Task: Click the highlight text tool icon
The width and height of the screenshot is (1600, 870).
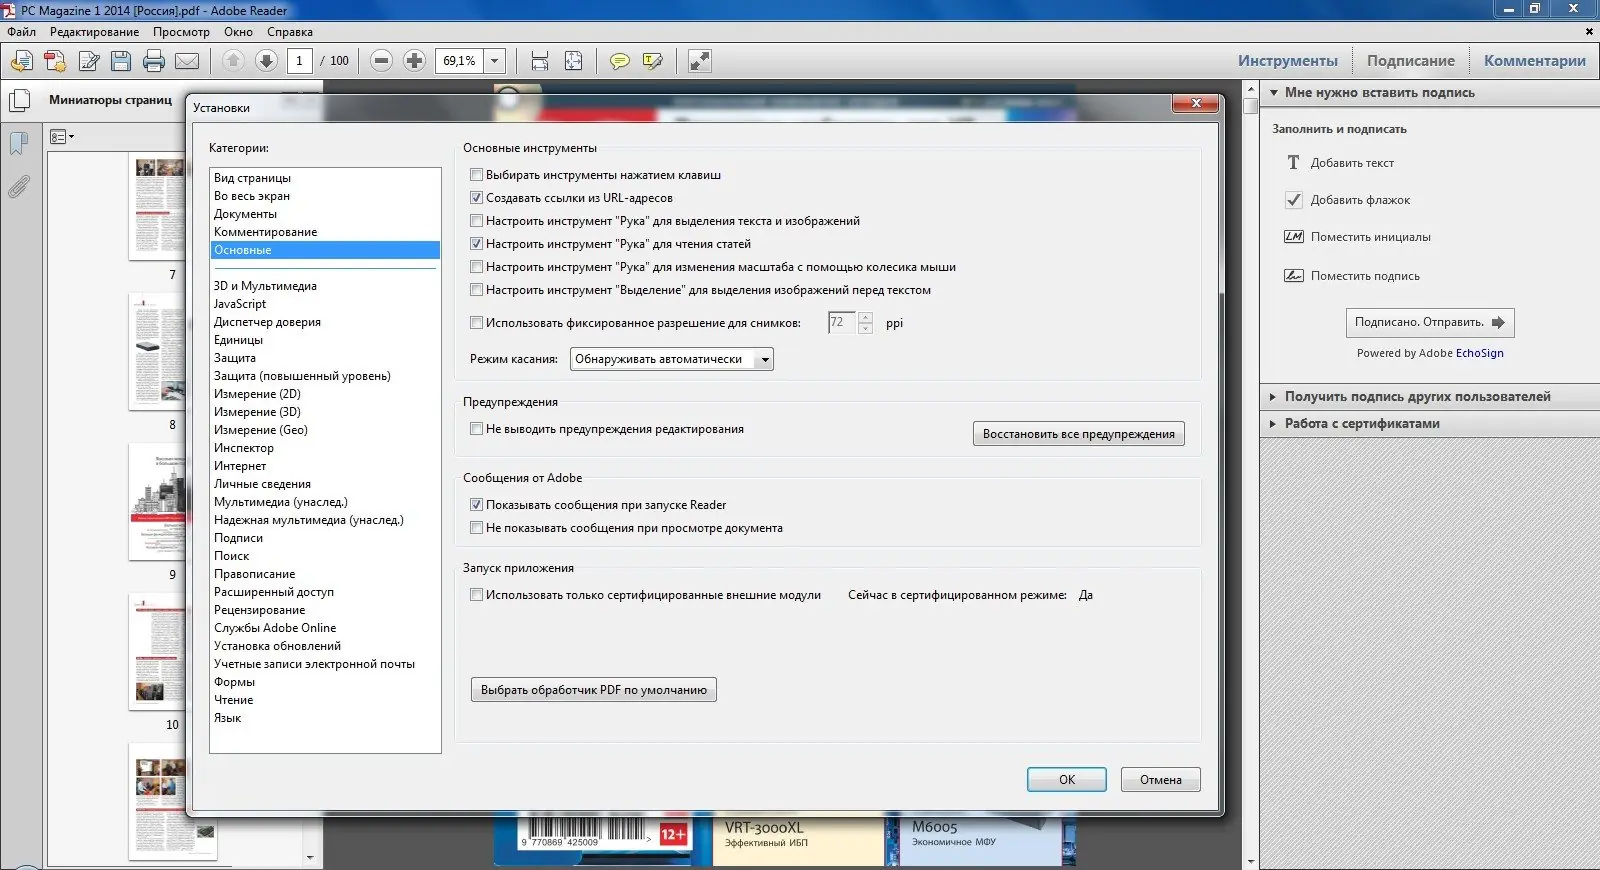Action: 653,61
